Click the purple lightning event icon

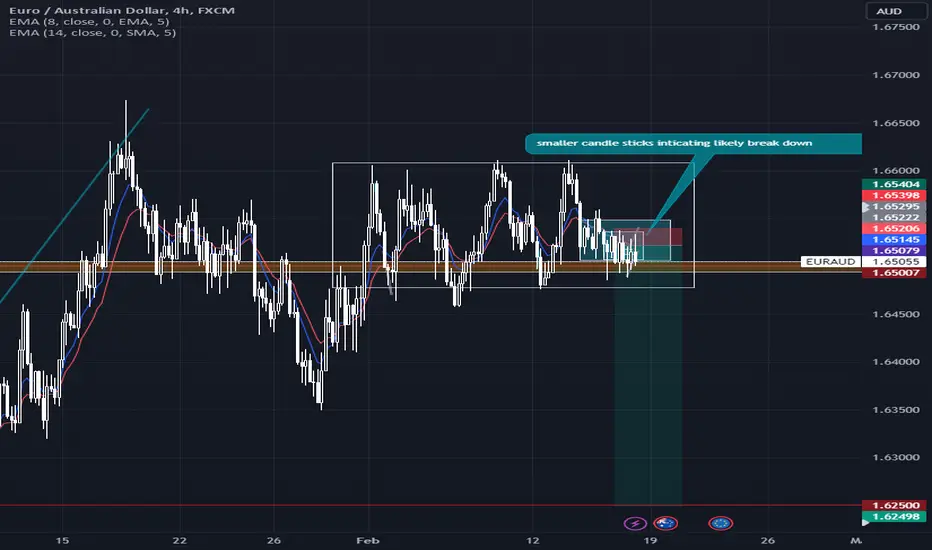635,523
